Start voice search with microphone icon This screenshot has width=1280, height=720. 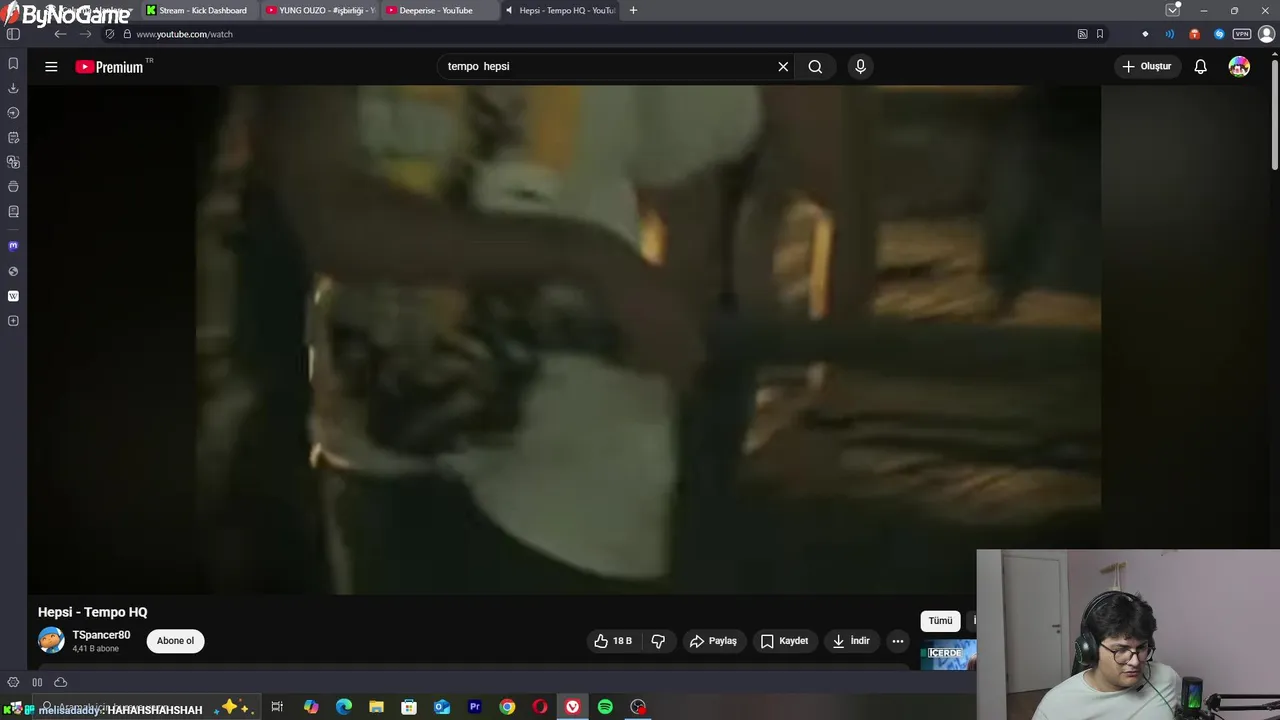coord(860,67)
